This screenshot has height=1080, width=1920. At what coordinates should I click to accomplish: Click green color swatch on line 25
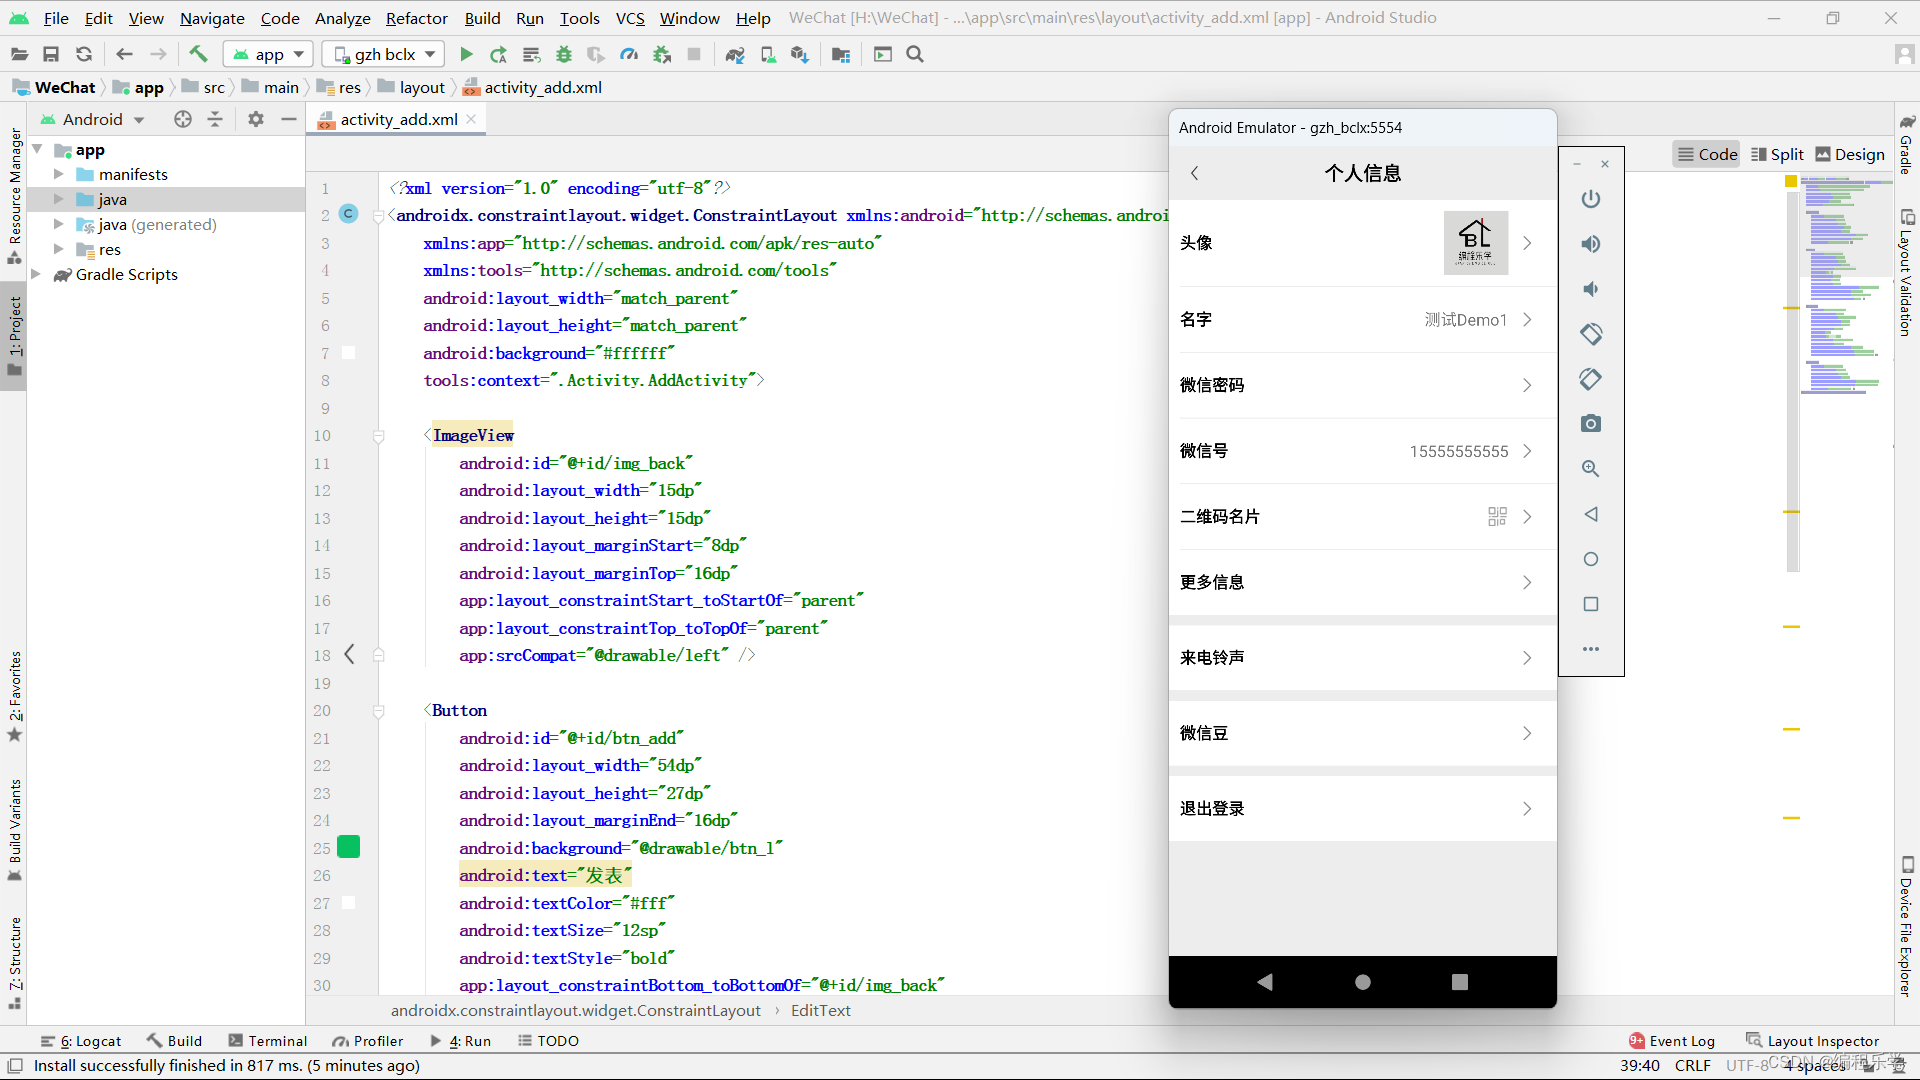tap(348, 847)
